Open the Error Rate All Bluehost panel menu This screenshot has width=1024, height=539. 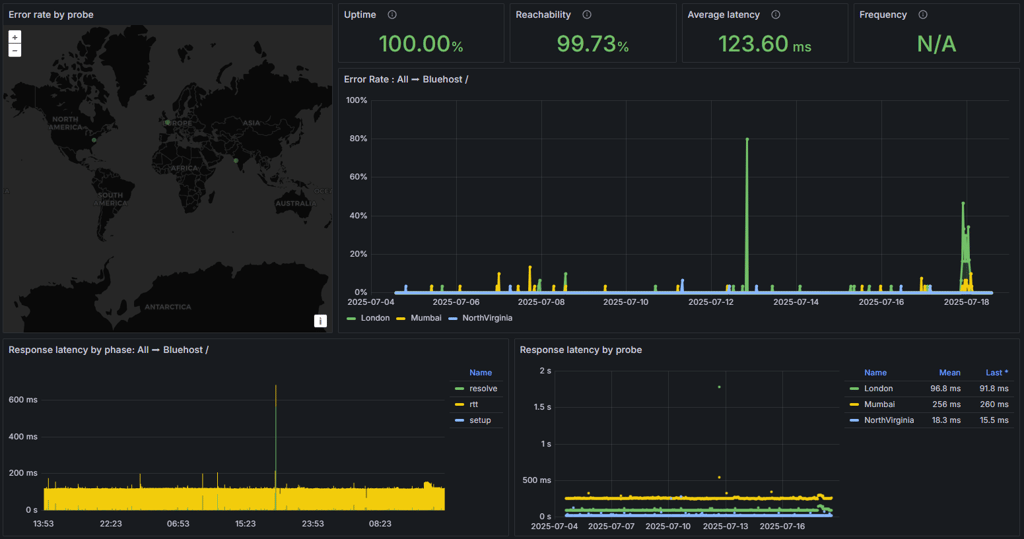(406, 79)
